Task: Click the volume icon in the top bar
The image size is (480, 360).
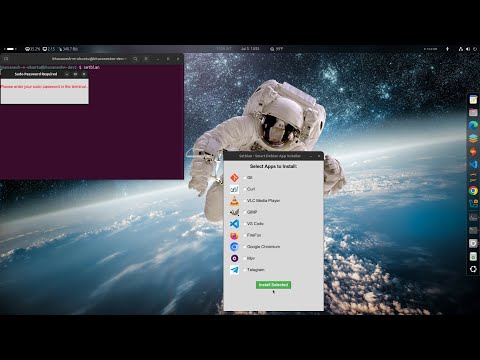Action: tap(468, 49)
